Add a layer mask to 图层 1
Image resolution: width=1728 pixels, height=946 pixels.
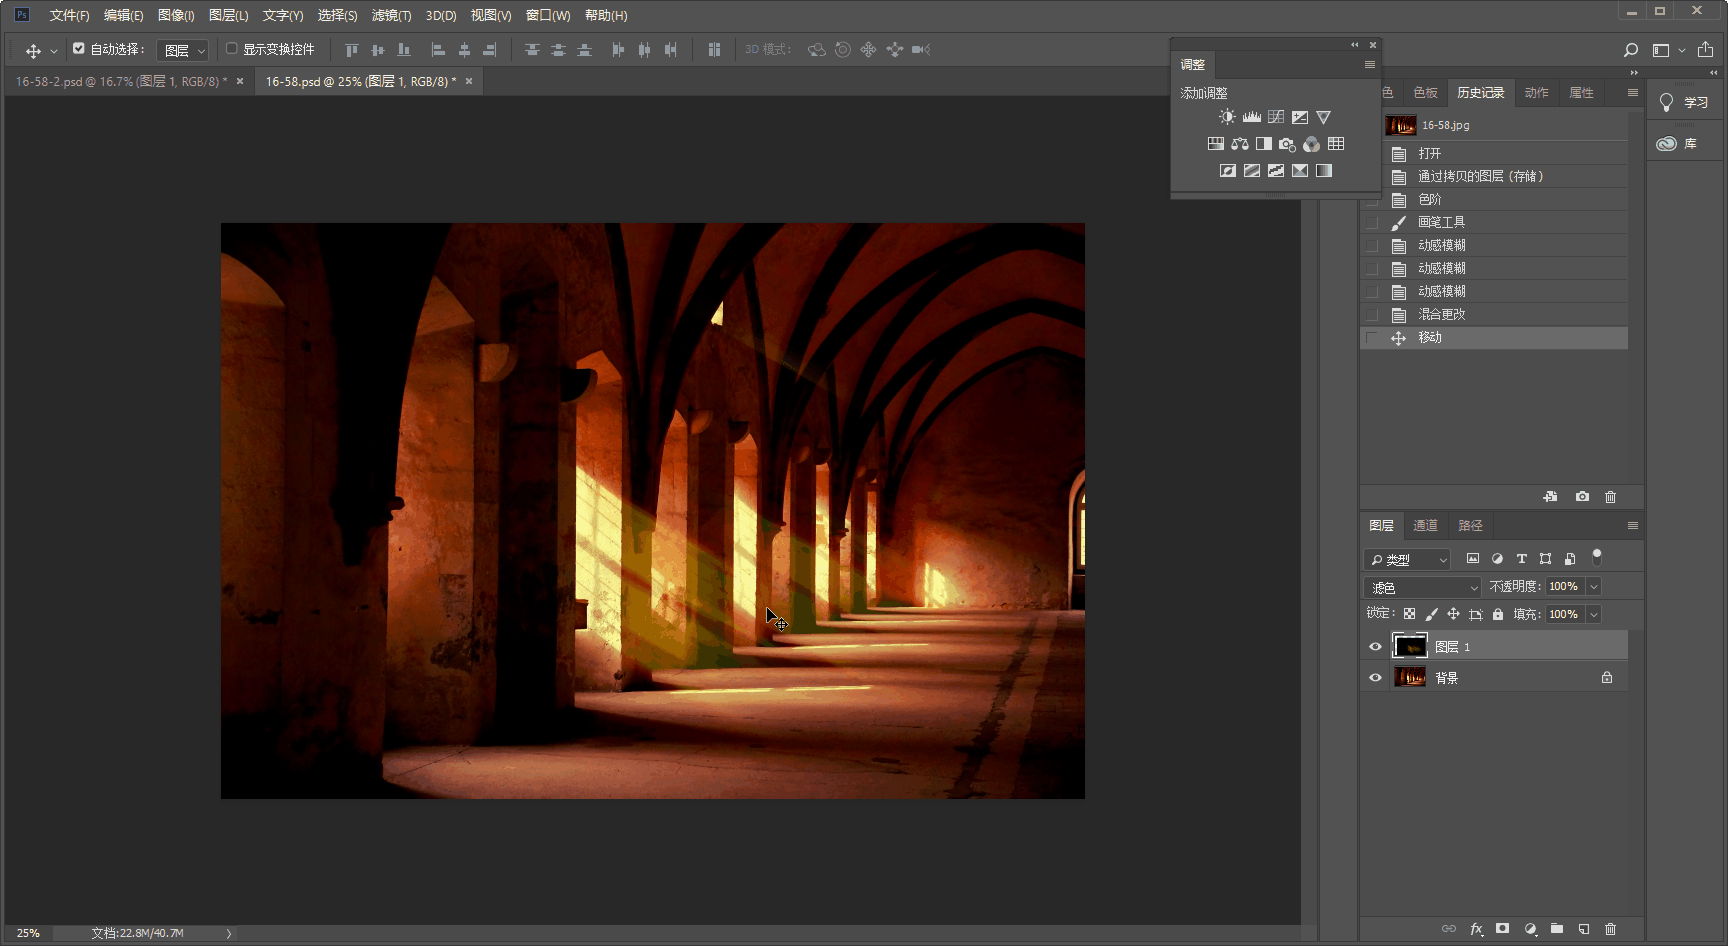pos(1502,929)
